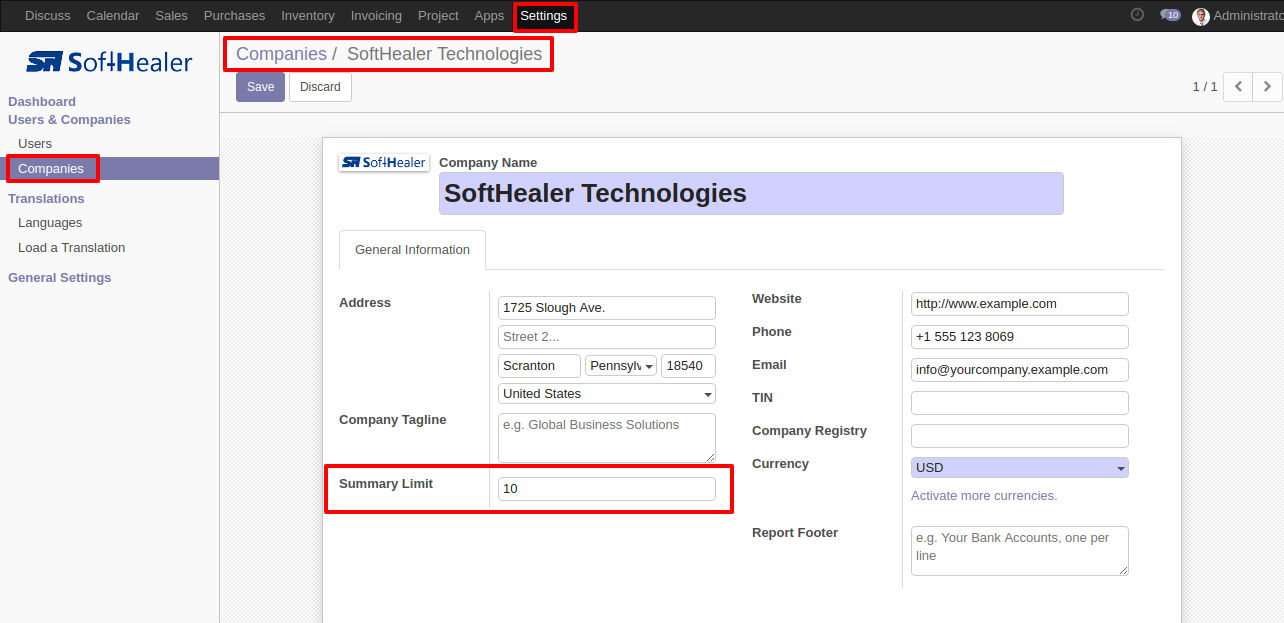The image size is (1284, 623).
Task: Click the company logo thumbnail in form
Action: pos(384,162)
